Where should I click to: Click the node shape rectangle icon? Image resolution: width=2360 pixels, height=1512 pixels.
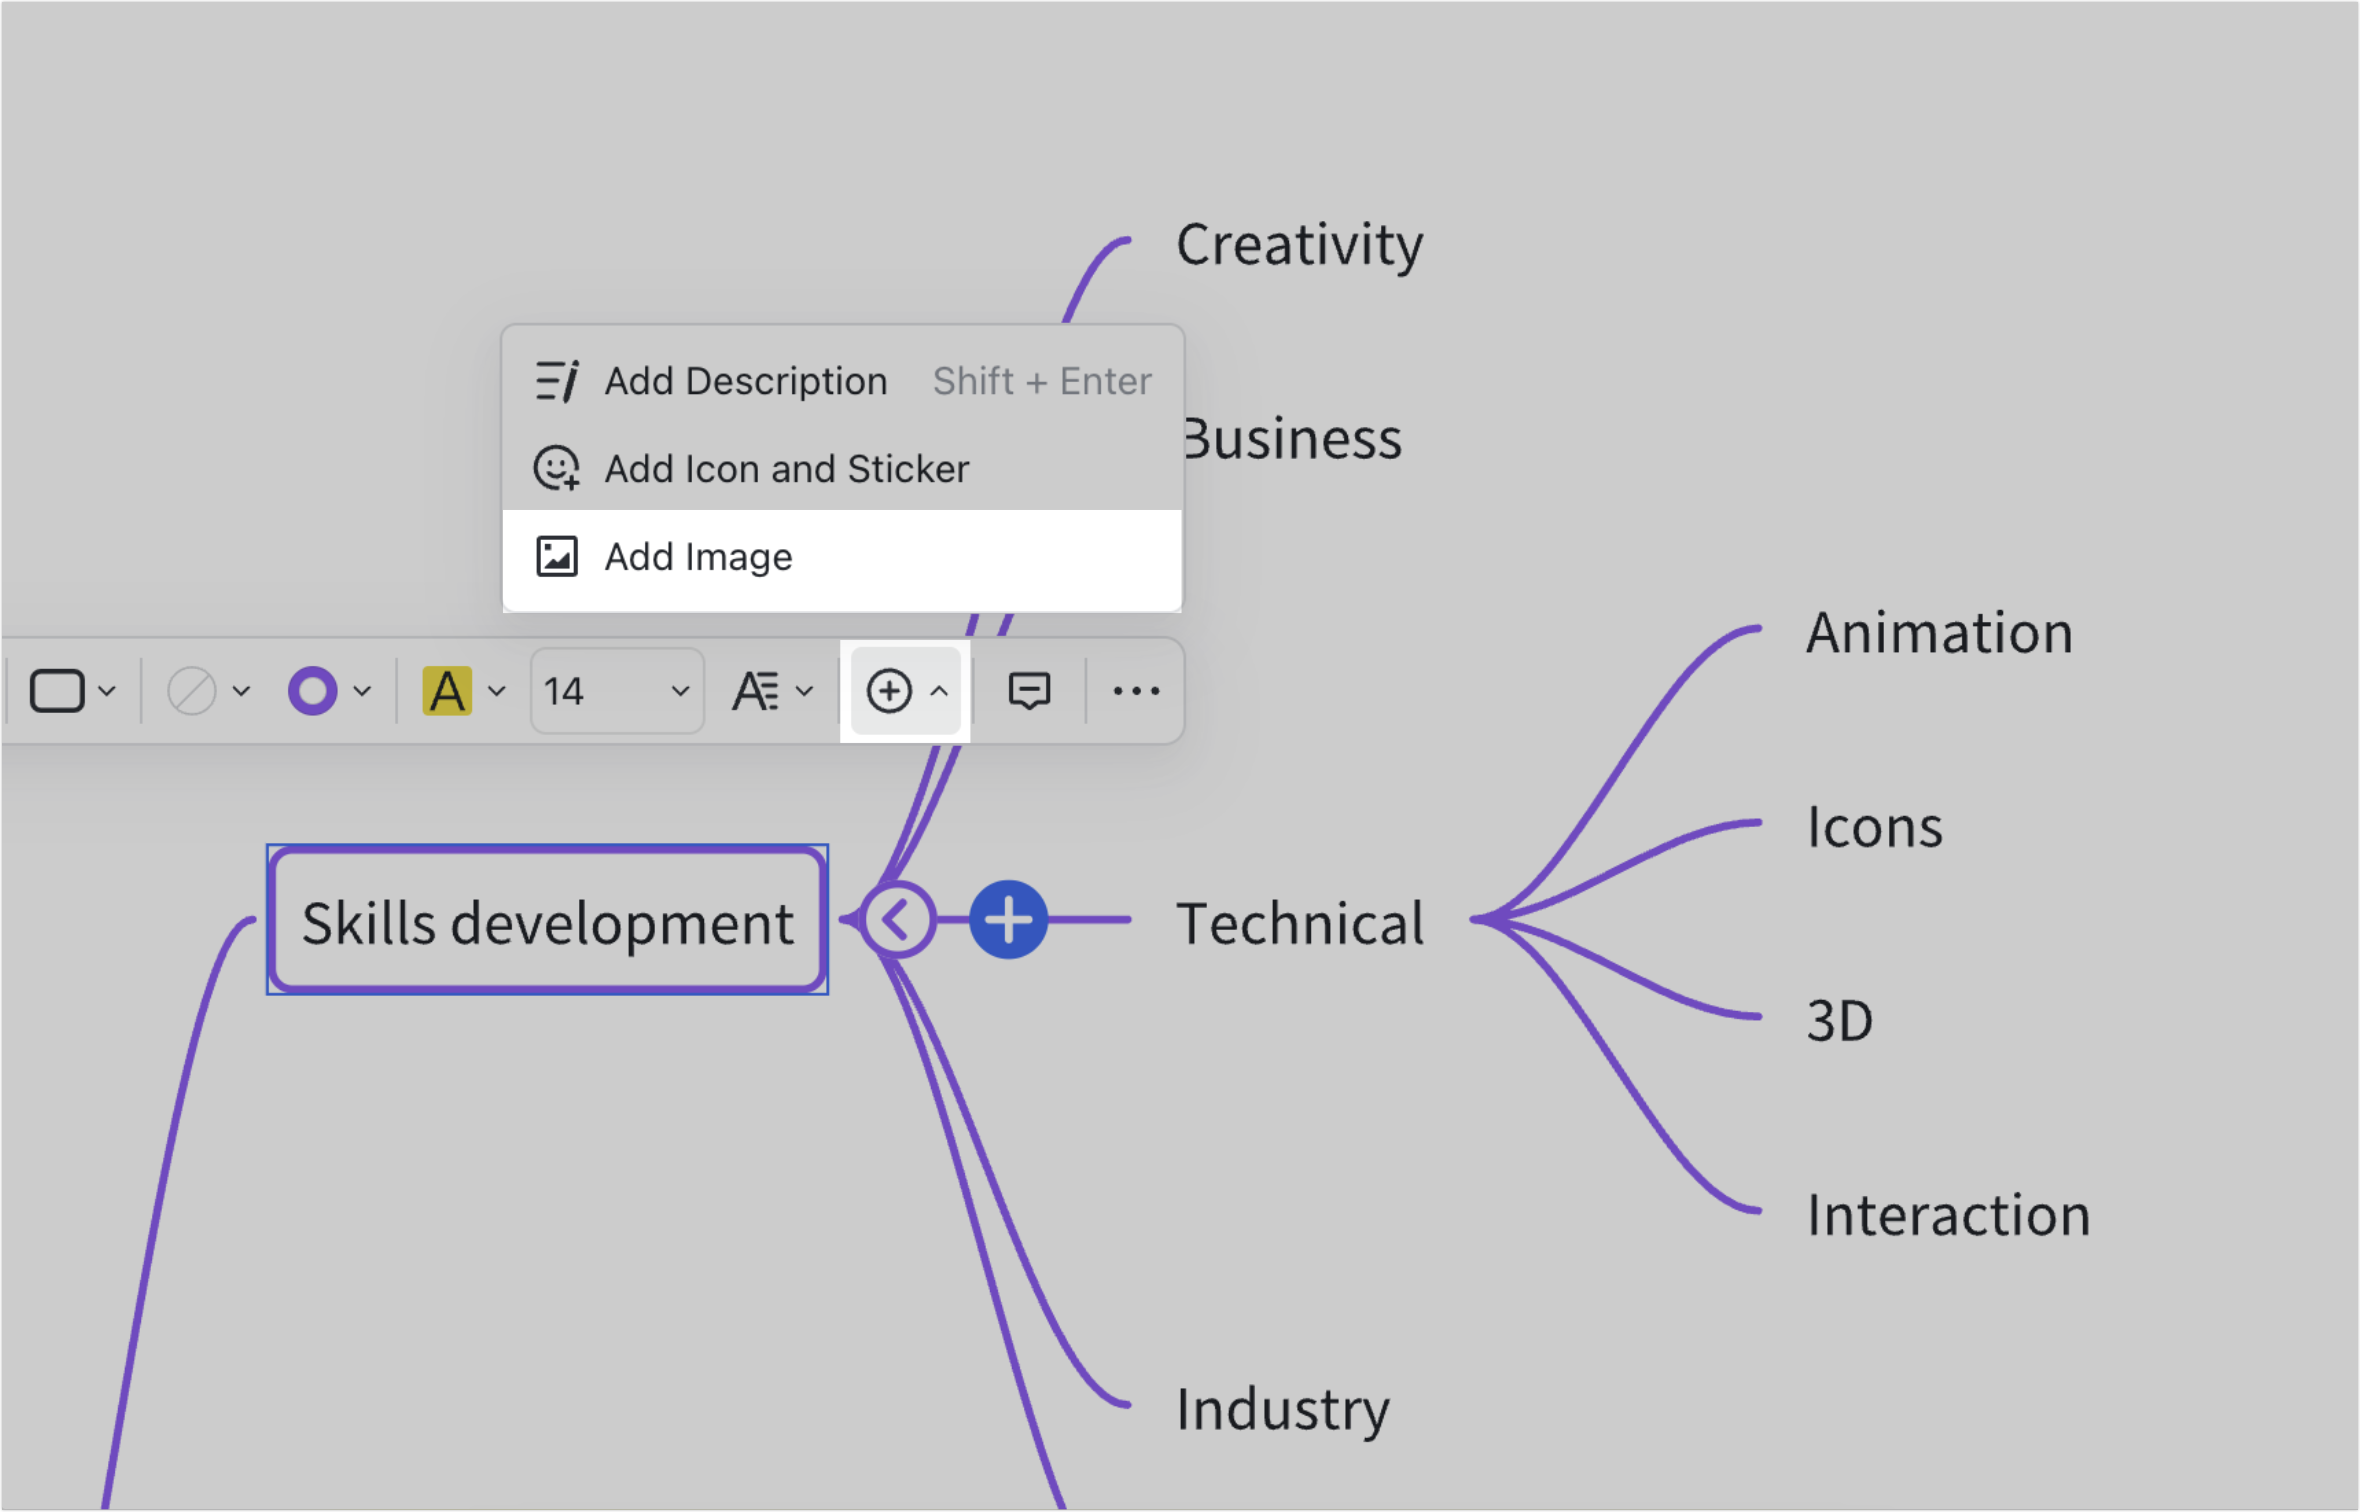(57, 691)
